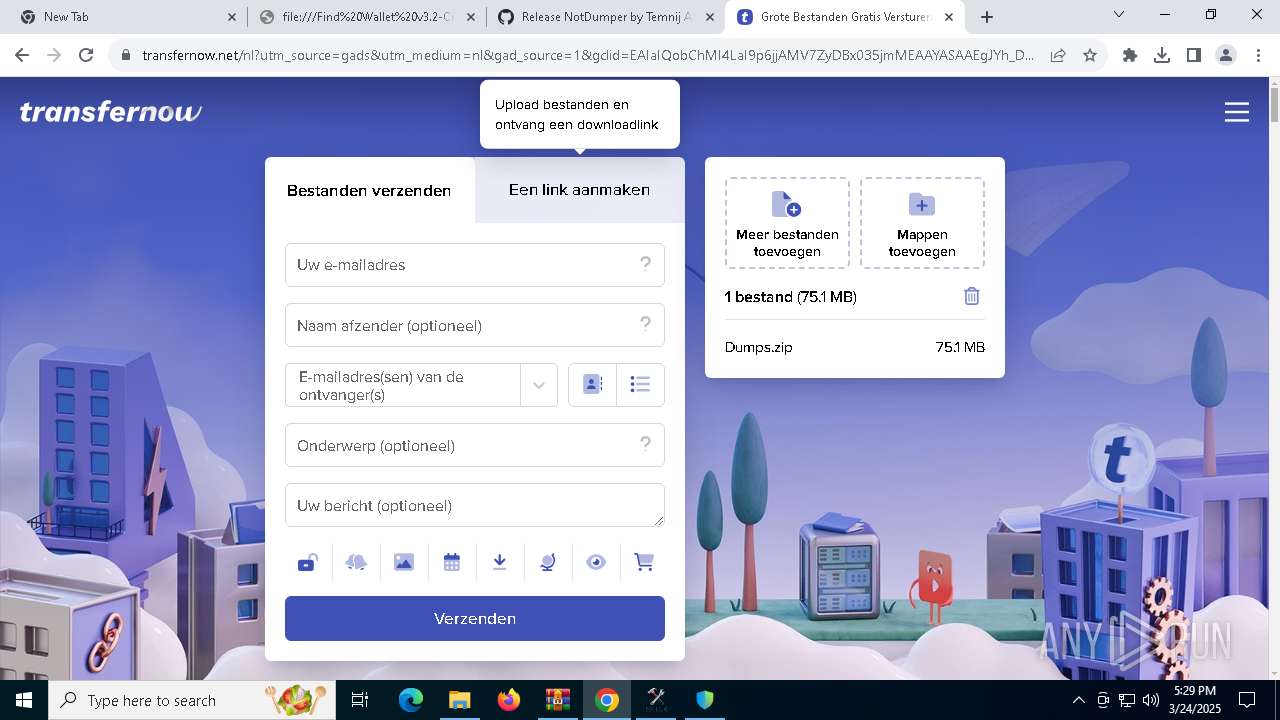
Task: Focus the Uw e-mailadres field
Action: (475, 265)
